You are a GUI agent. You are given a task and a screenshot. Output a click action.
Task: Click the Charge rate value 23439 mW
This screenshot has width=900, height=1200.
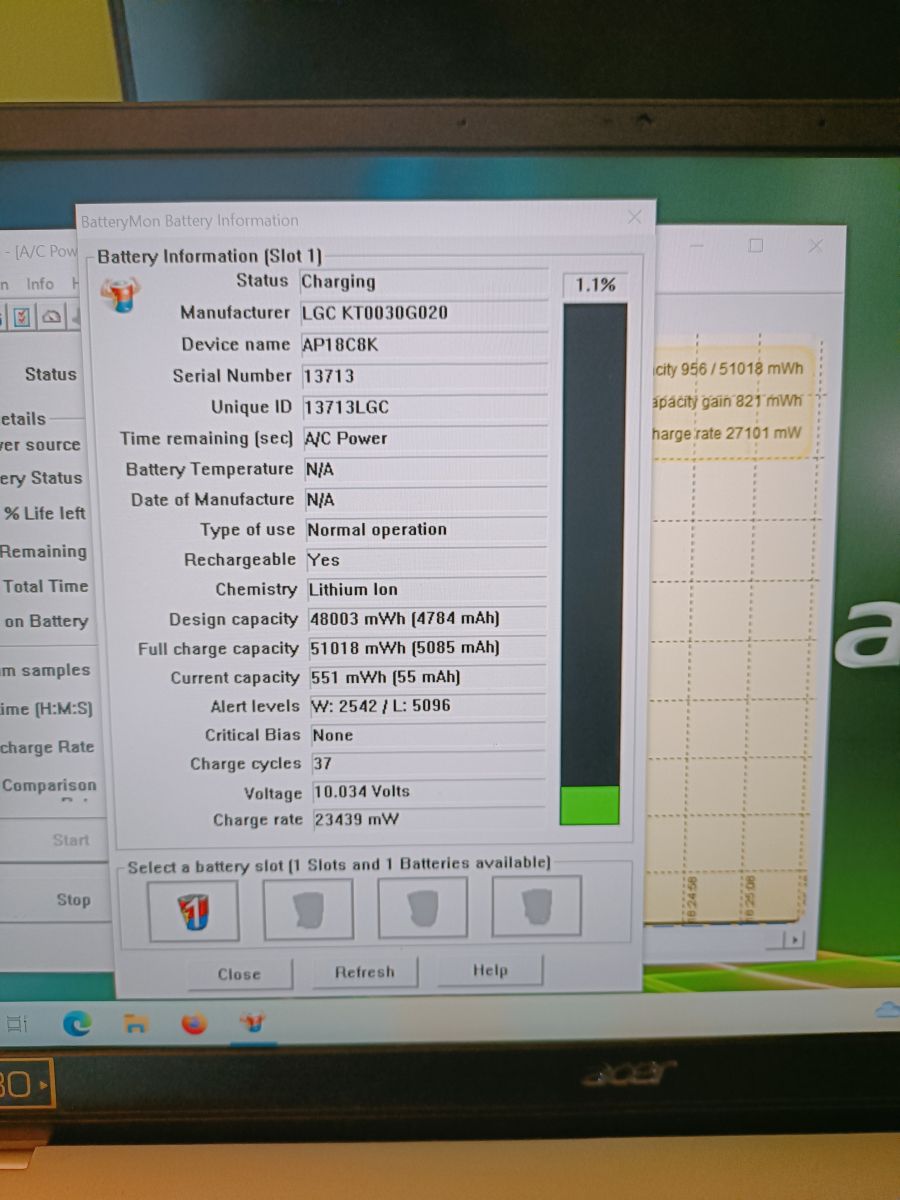[x=427, y=819]
